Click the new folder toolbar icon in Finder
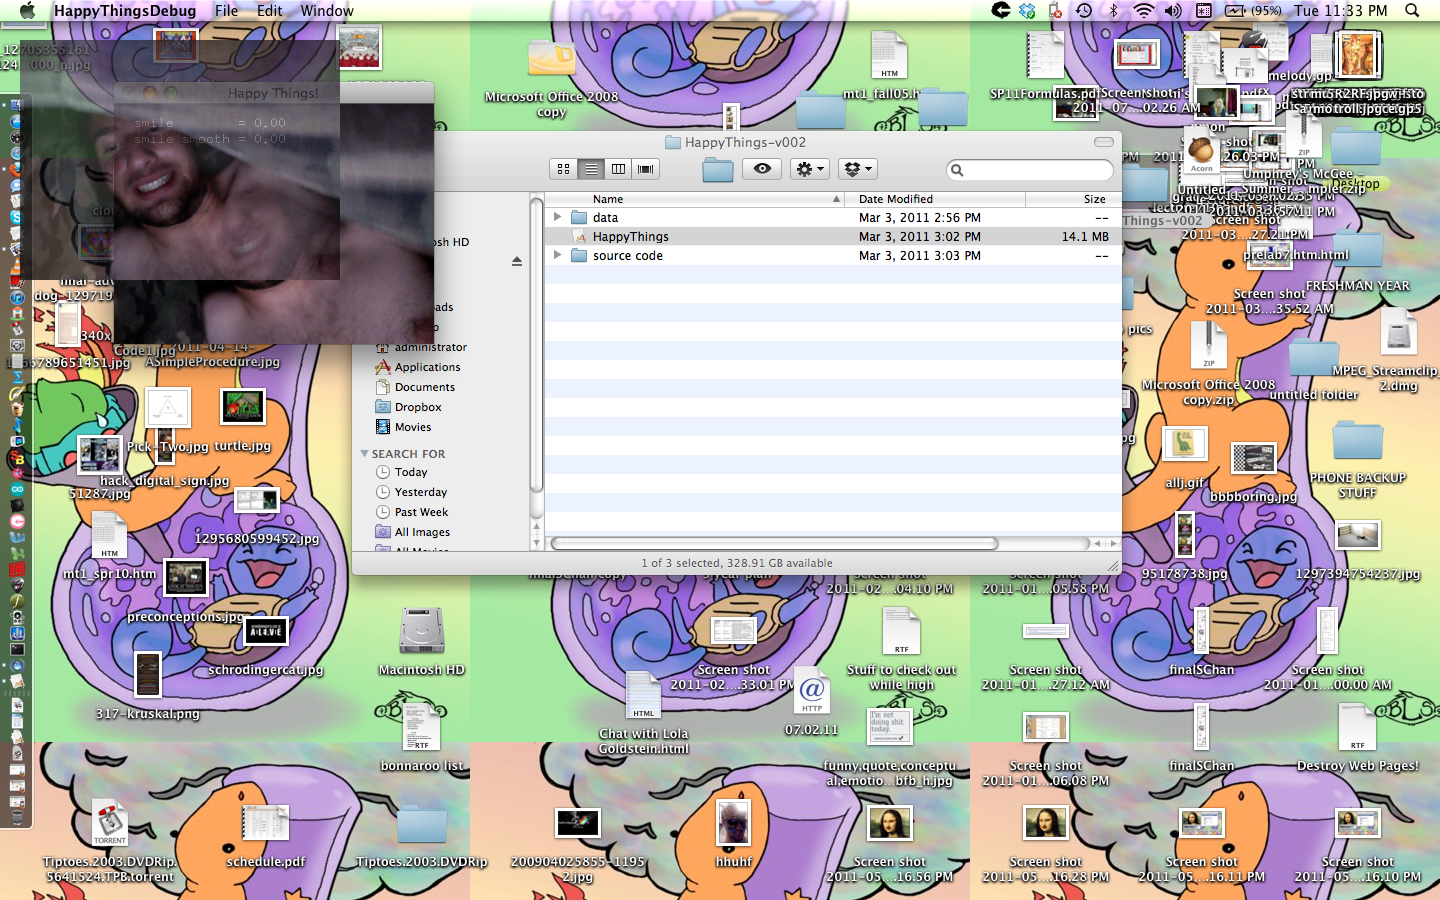 click(717, 170)
